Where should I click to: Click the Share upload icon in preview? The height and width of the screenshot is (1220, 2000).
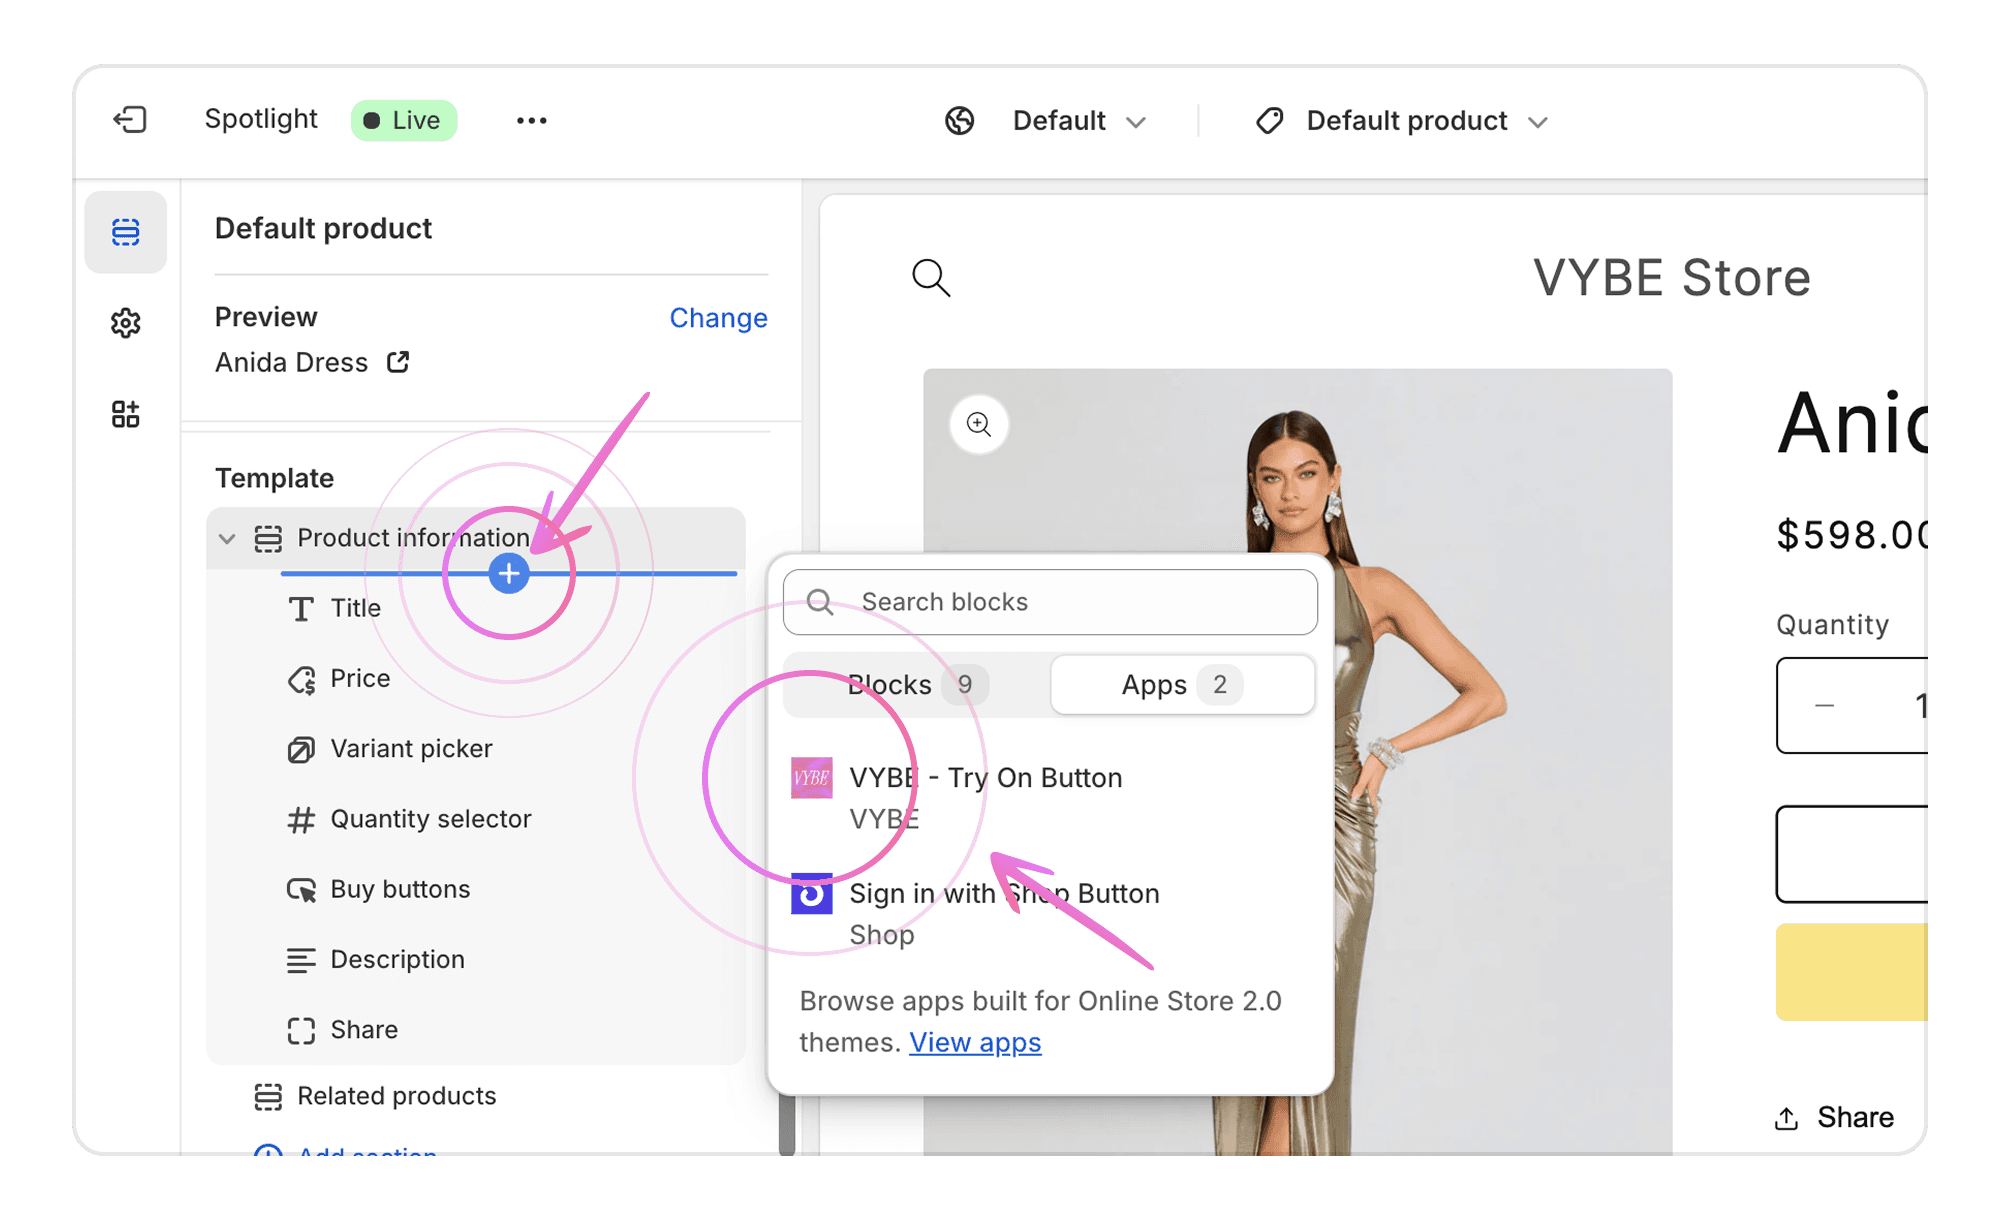click(1787, 1118)
